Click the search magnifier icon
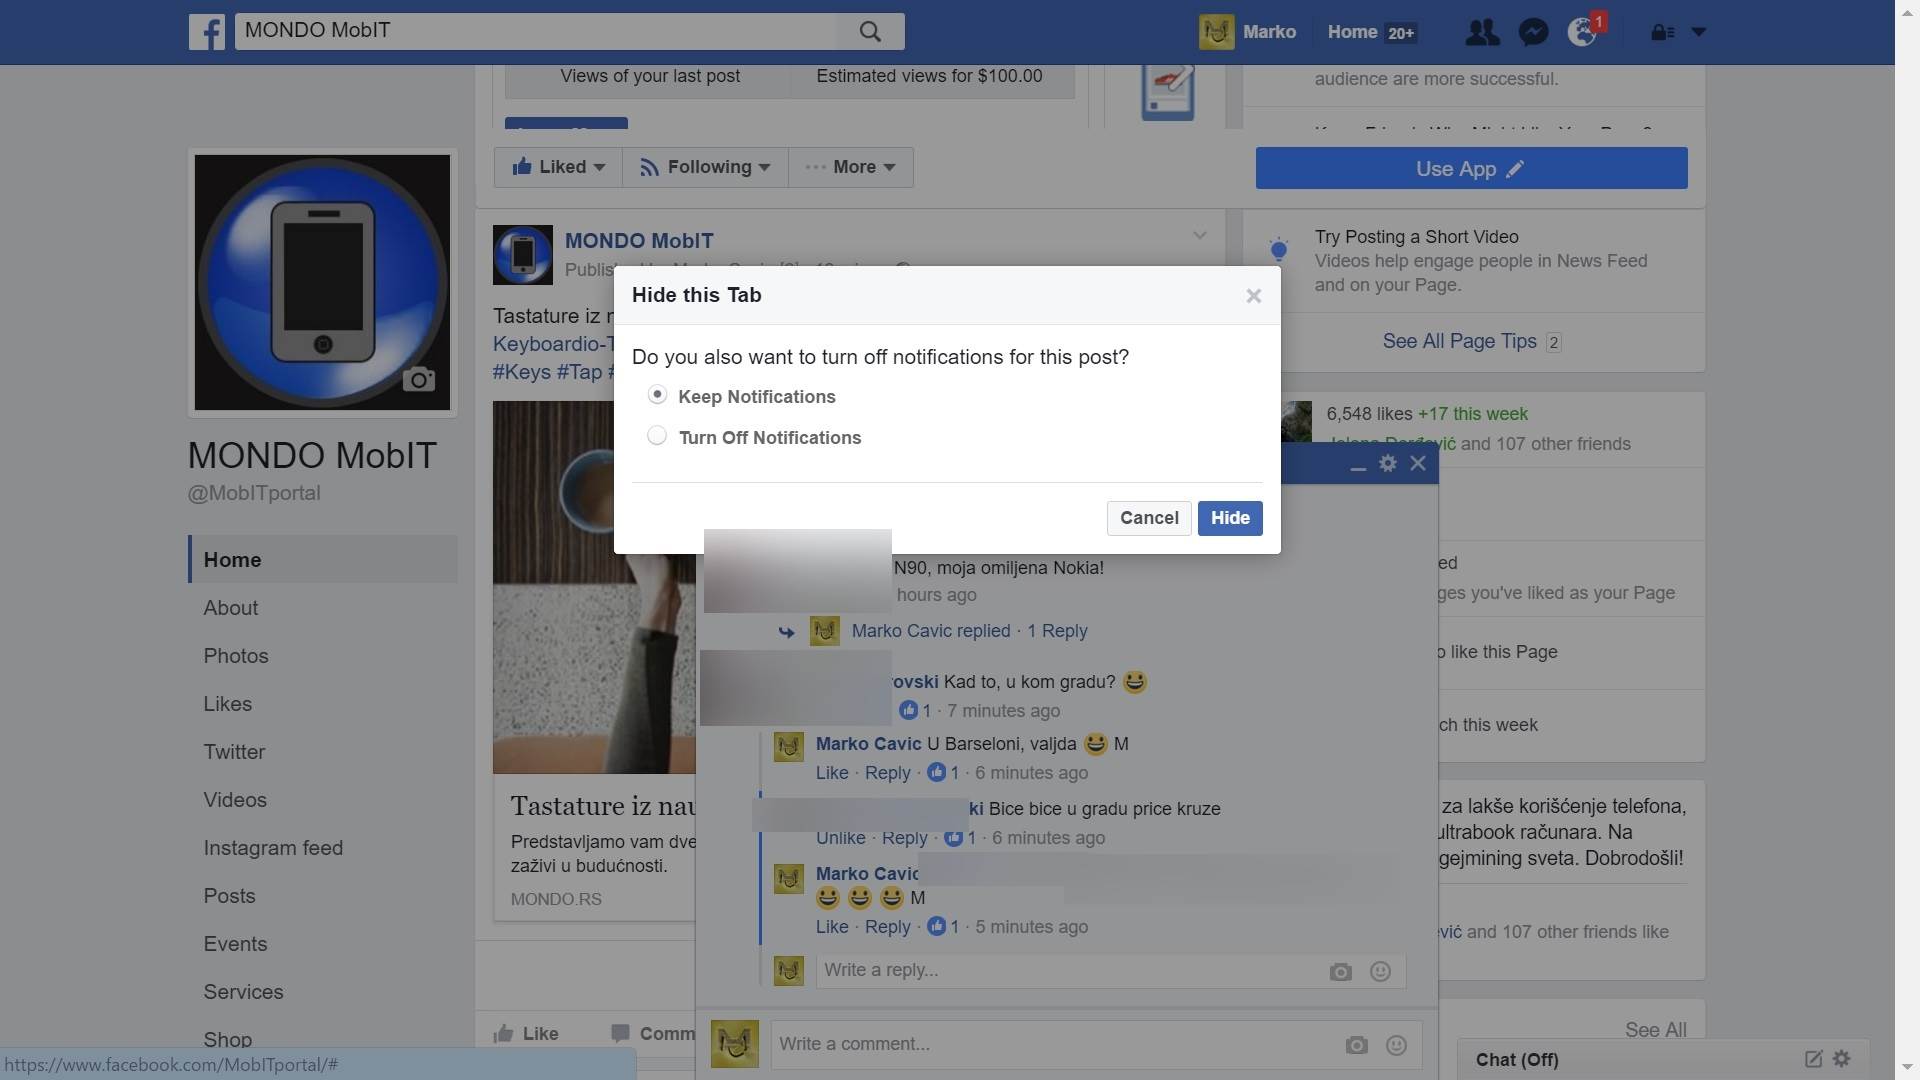This screenshot has height=1080, width=1920. pos(870,32)
